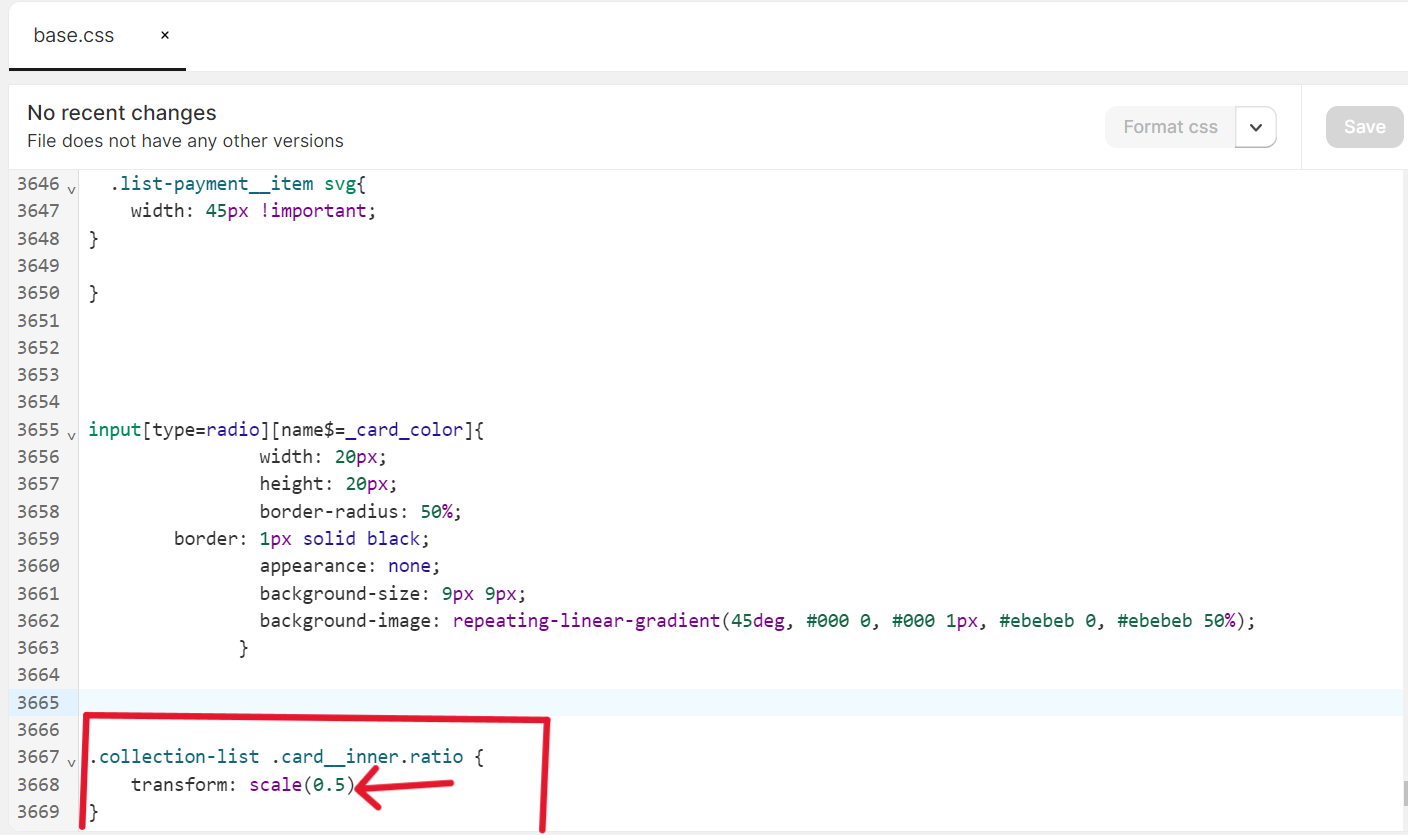Click the "appearance: none;" line

click(350, 566)
